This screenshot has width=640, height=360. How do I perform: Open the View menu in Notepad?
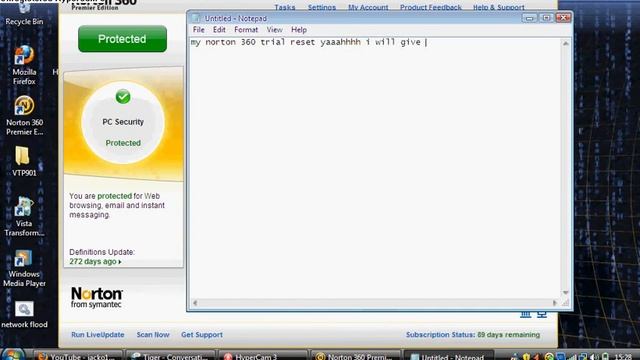coord(274,30)
